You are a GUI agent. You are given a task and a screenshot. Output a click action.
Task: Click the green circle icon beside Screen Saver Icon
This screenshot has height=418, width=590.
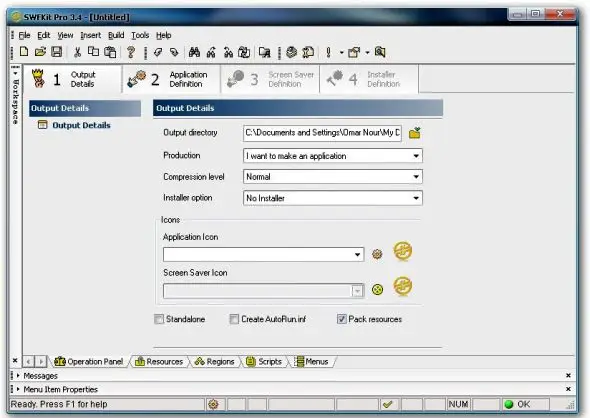click(x=377, y=289)
